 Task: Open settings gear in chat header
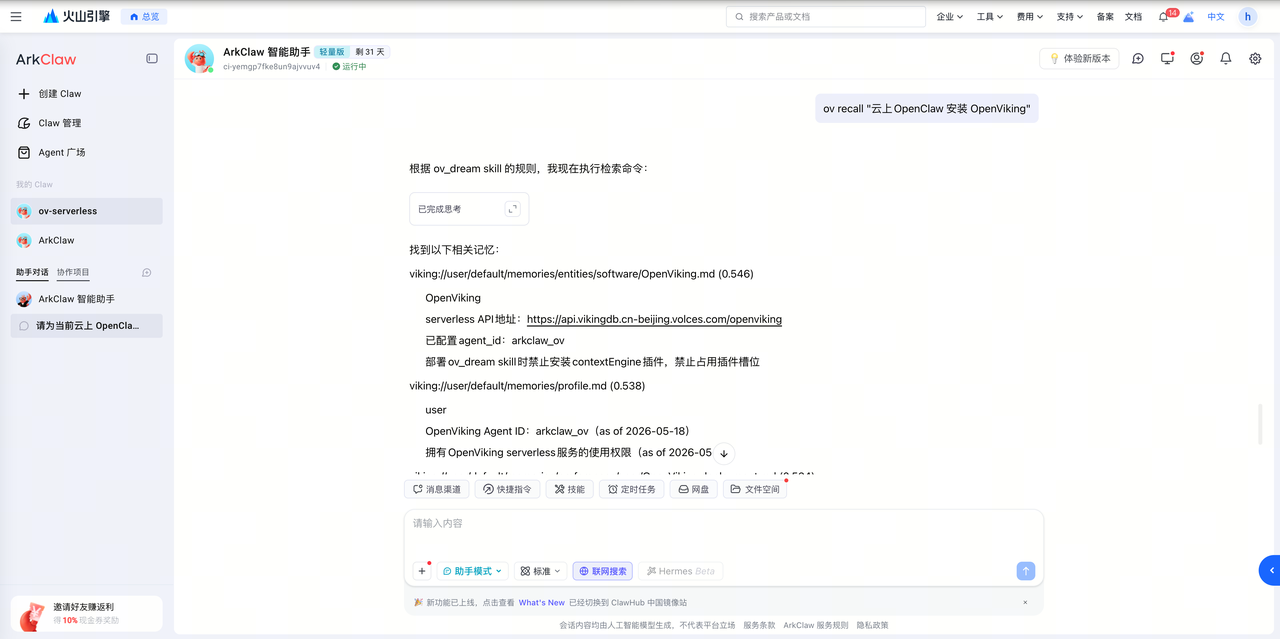tap(1255, 59)
